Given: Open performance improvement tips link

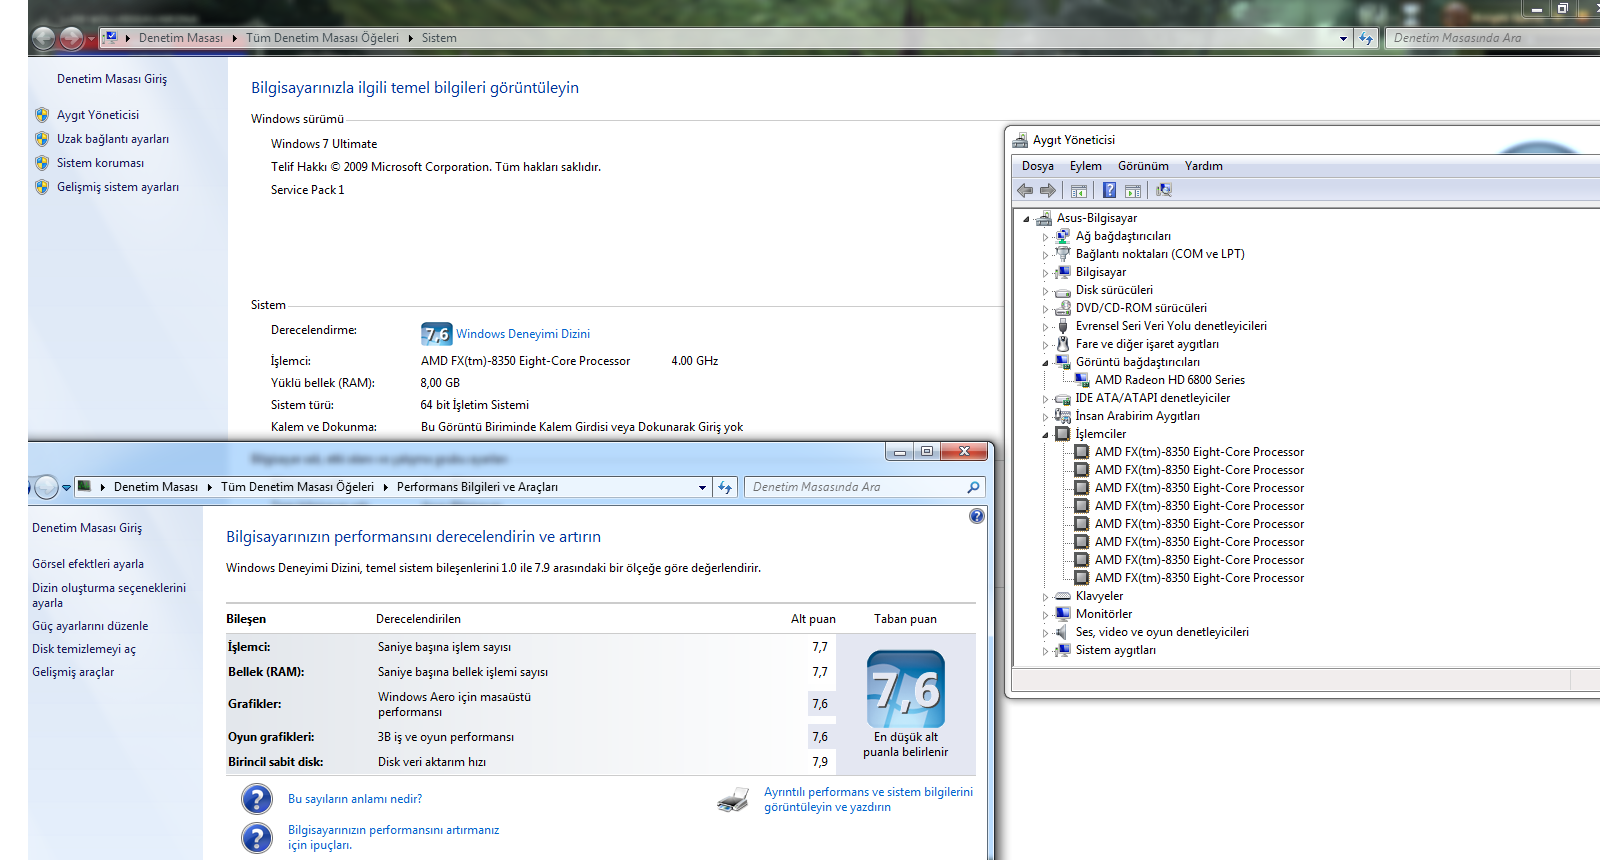Looking at the screenshot, I should point(393,837).
